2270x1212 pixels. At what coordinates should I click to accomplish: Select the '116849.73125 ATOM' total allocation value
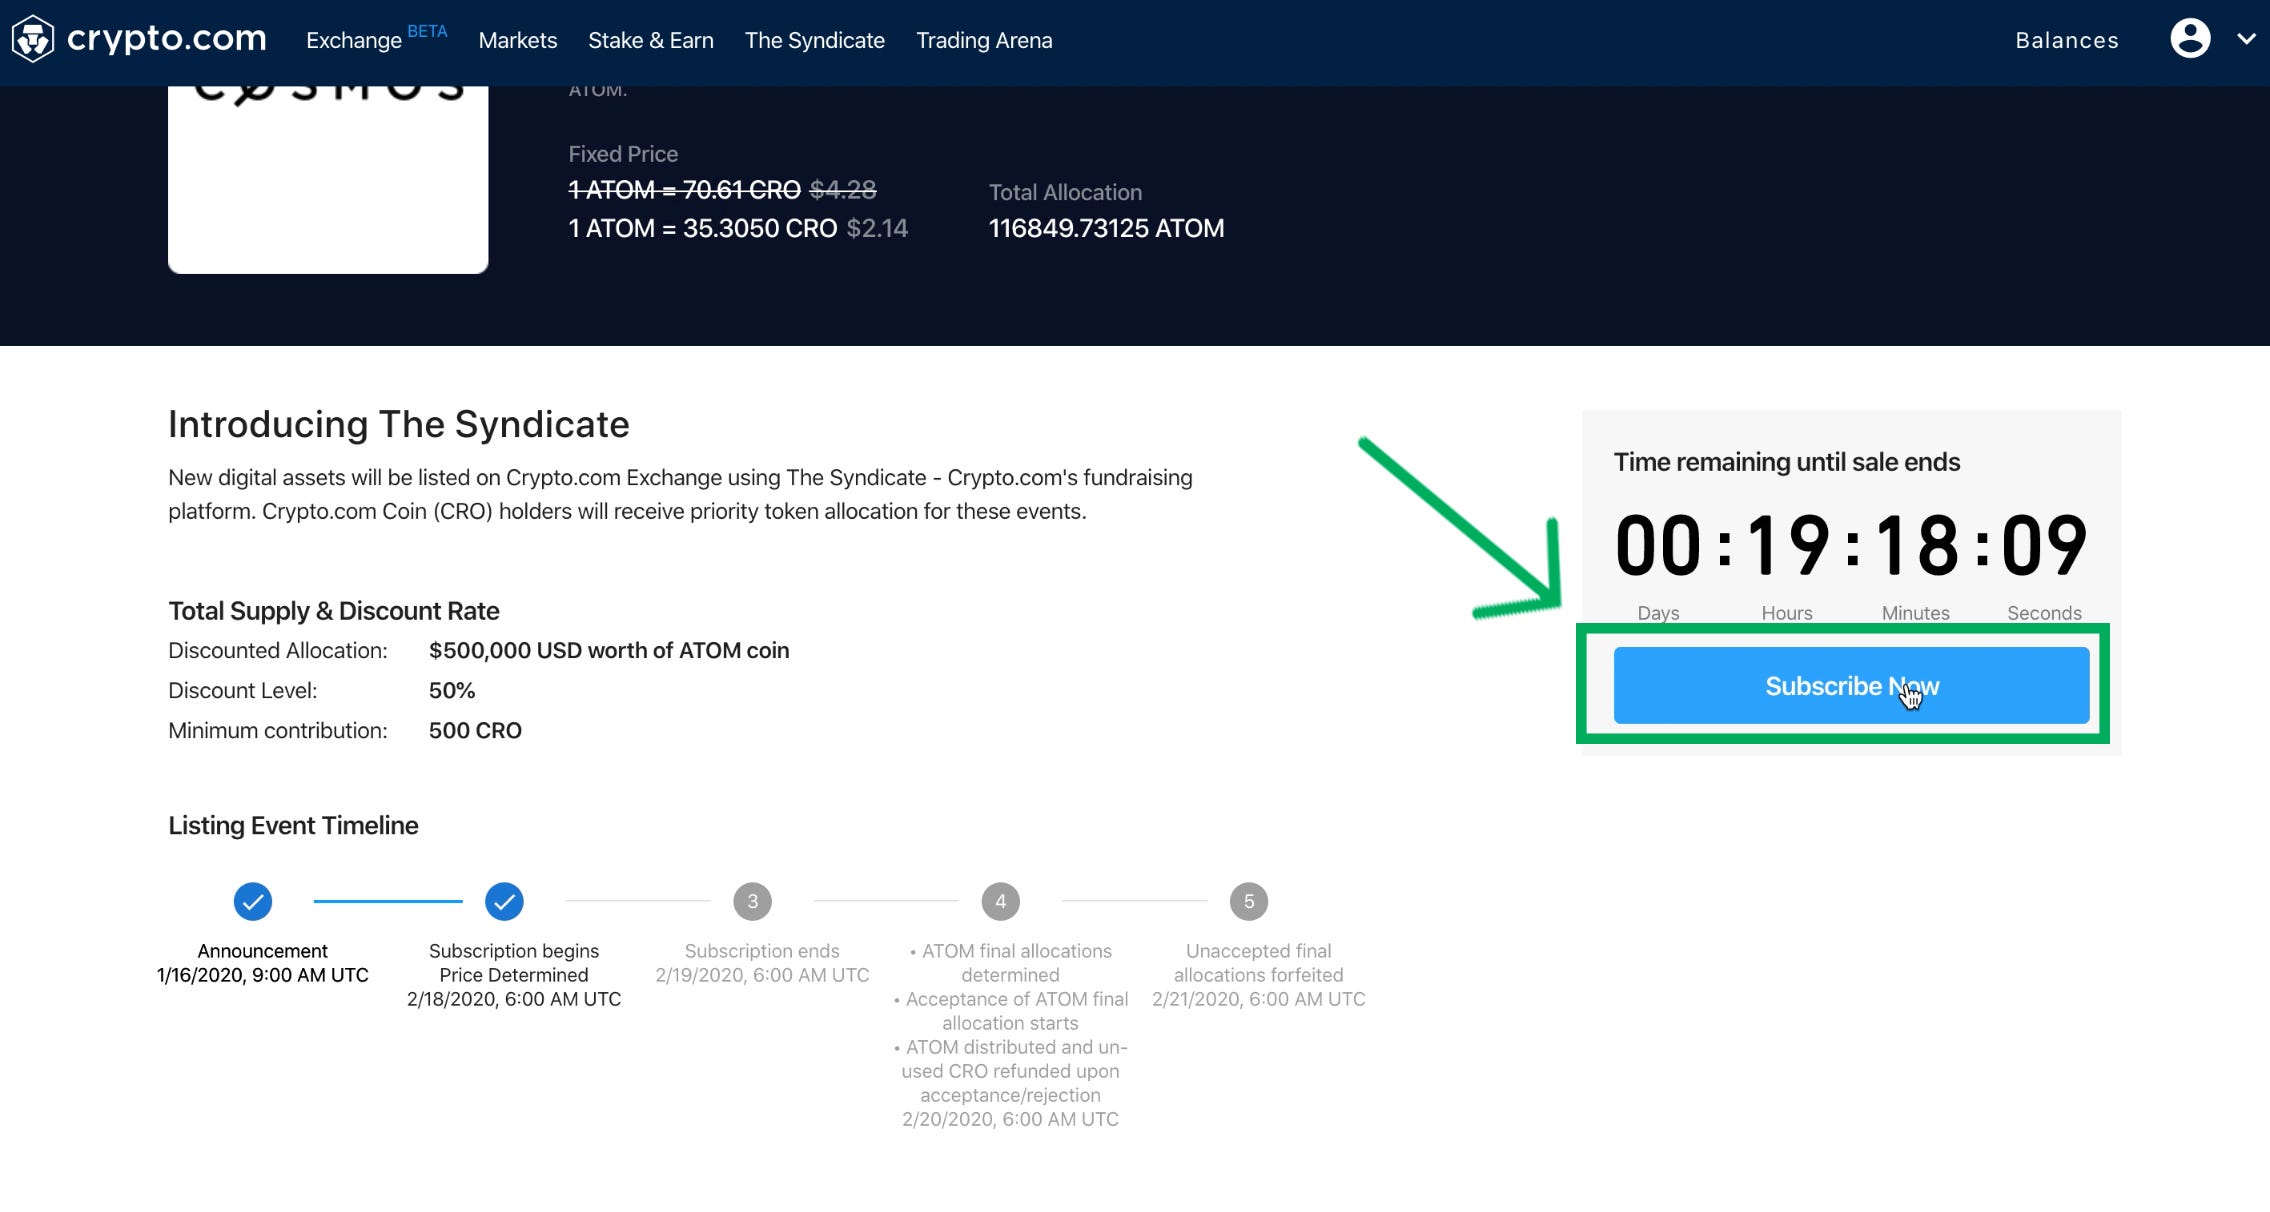1106,228
